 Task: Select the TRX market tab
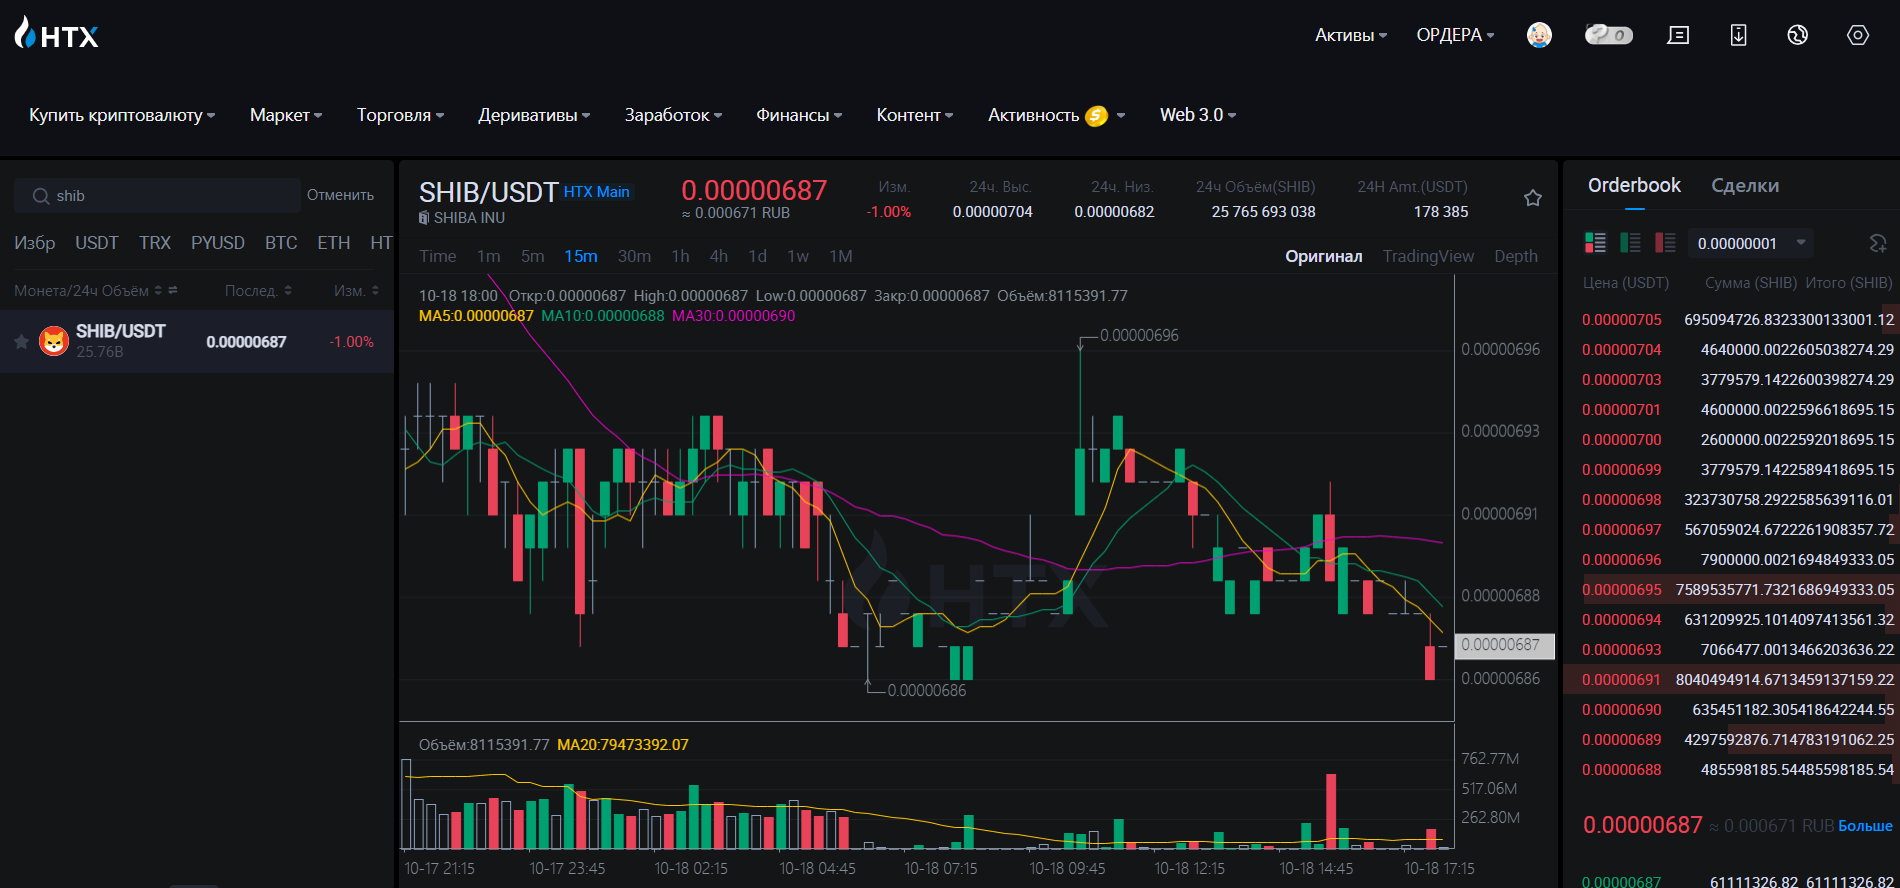pyautogui.click(x=155, y=243)
